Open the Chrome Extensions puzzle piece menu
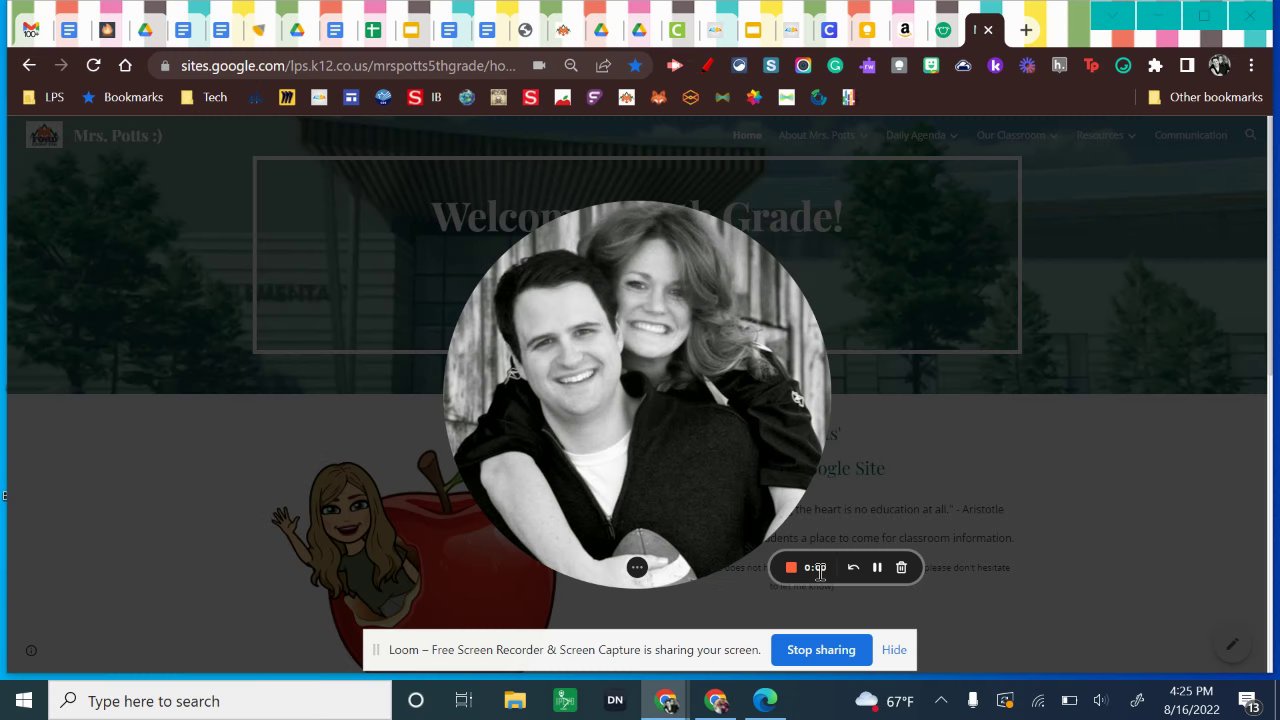 1155,66
